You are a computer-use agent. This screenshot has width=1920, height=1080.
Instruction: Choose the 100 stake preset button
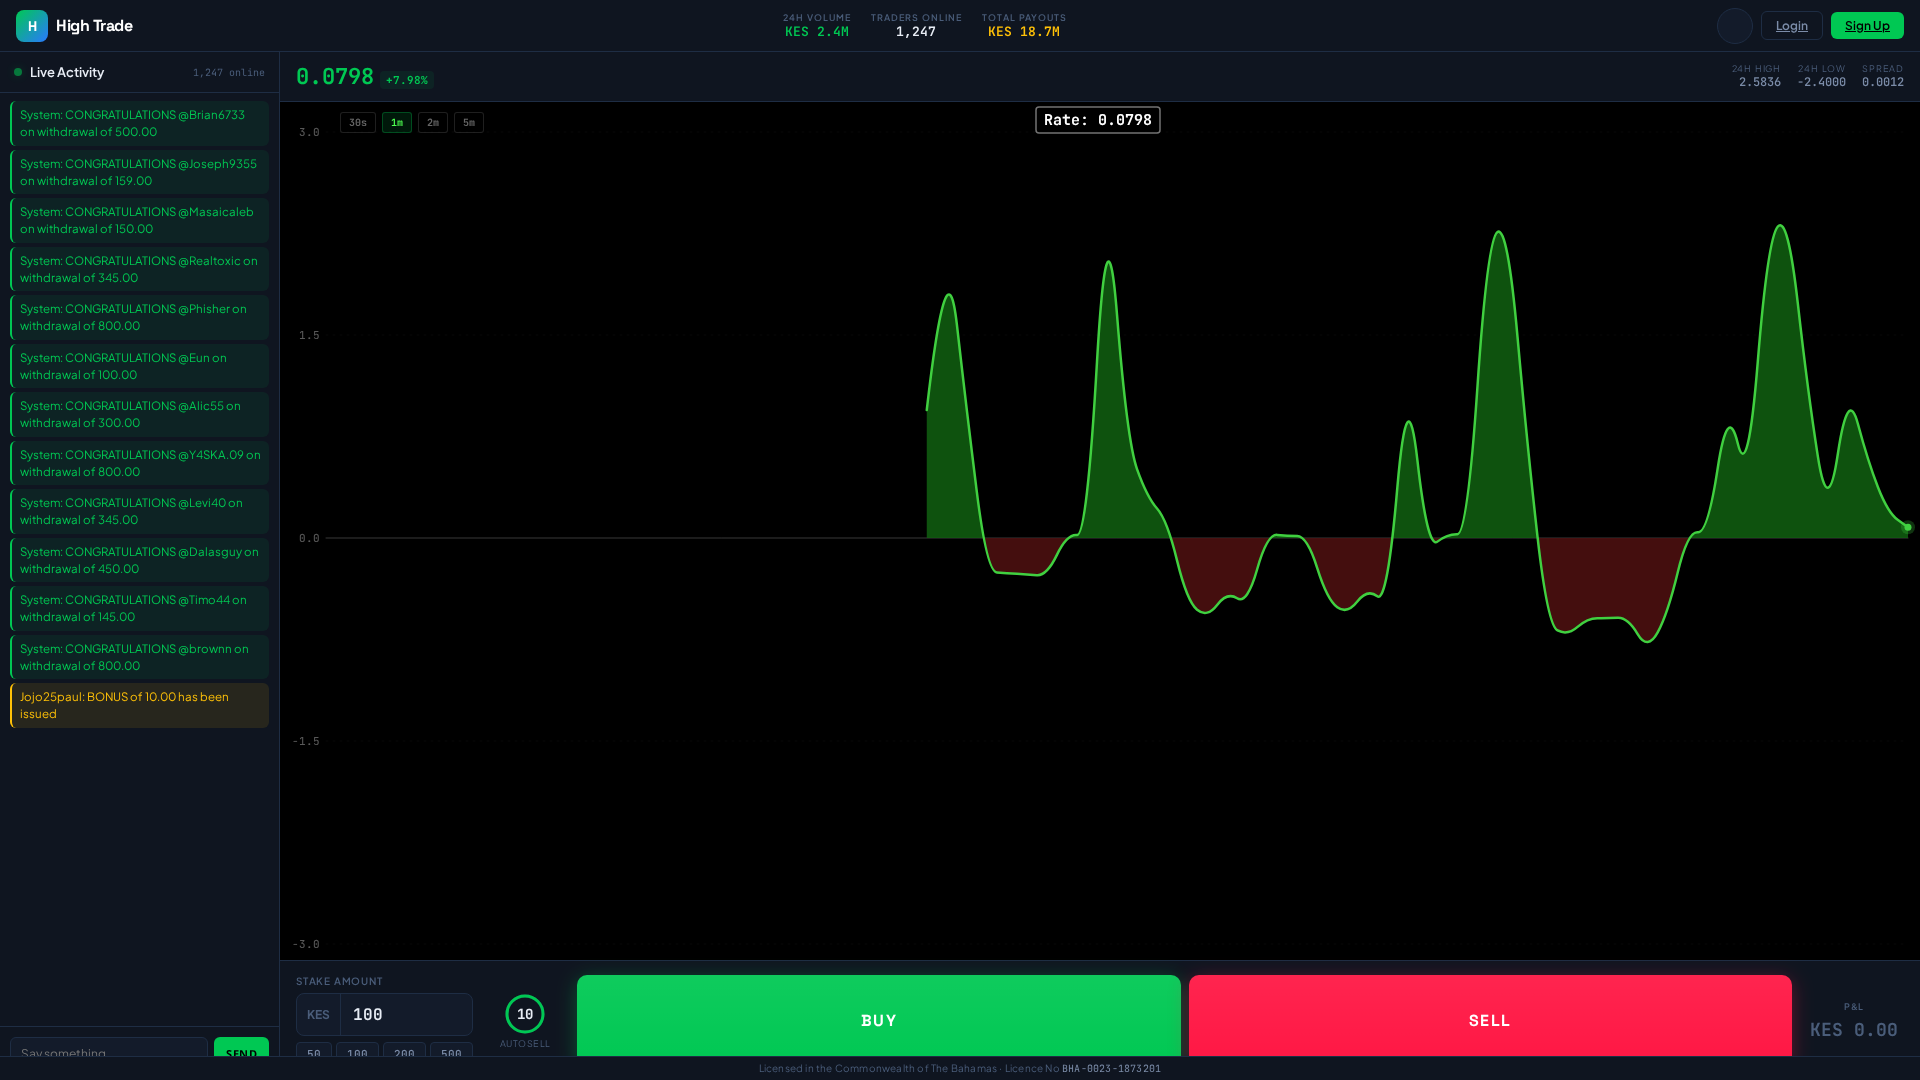(x=357, y=1050)
